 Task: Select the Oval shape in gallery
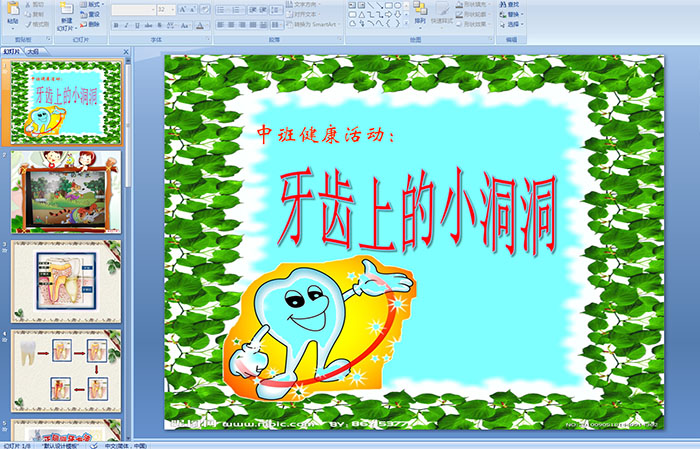pyautogui.click(x=397, y=5)
